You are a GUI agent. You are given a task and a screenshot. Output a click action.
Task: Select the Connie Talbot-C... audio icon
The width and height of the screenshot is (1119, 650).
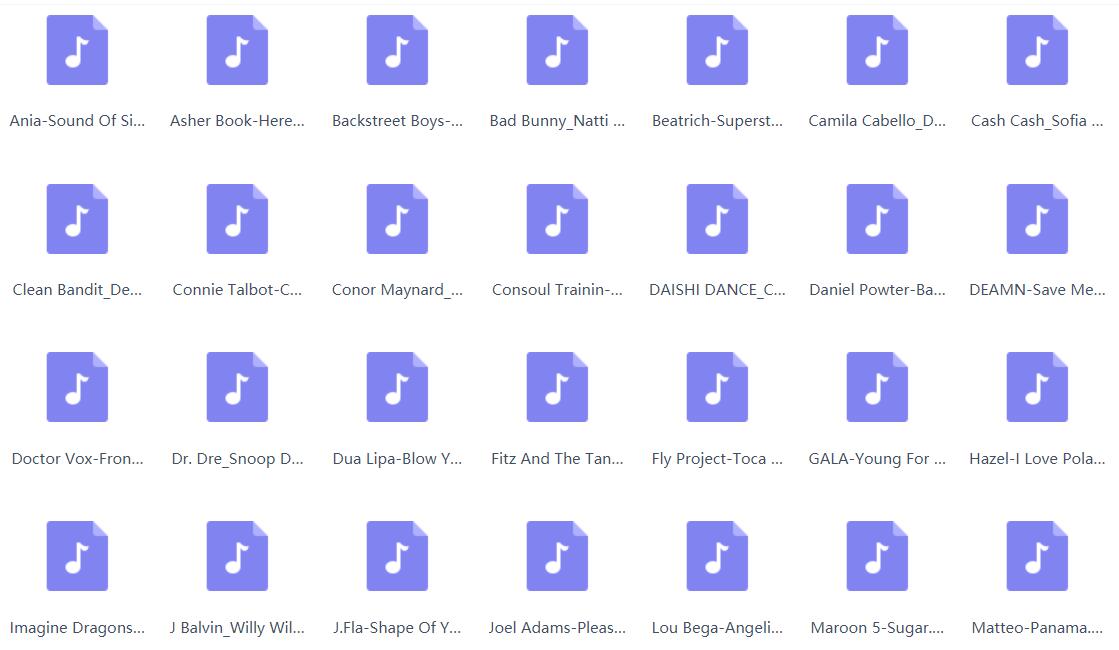[x=237, y=219]
